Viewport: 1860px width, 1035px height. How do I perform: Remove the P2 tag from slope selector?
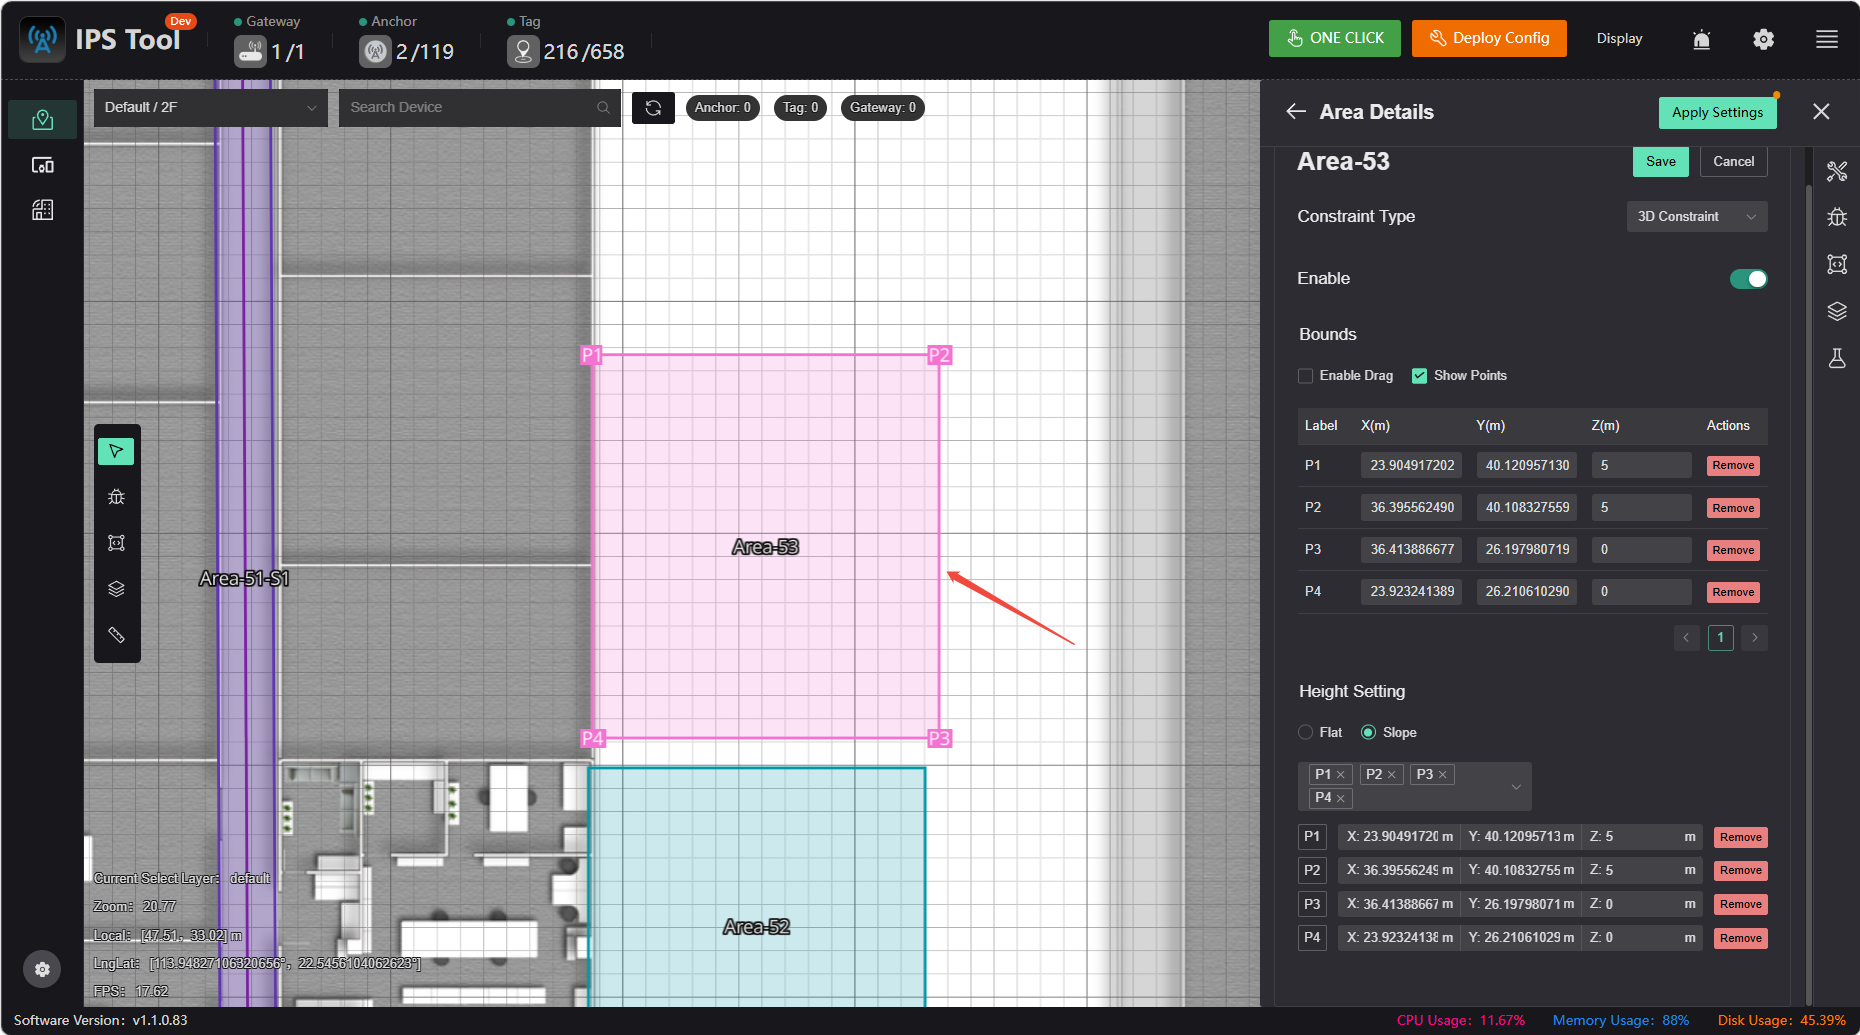[1391, 775]
